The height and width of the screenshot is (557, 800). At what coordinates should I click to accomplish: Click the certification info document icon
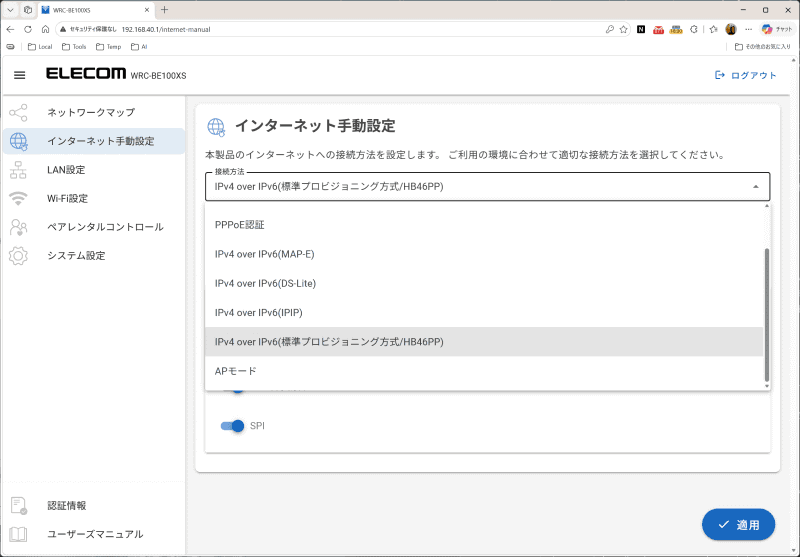point(18,505)
